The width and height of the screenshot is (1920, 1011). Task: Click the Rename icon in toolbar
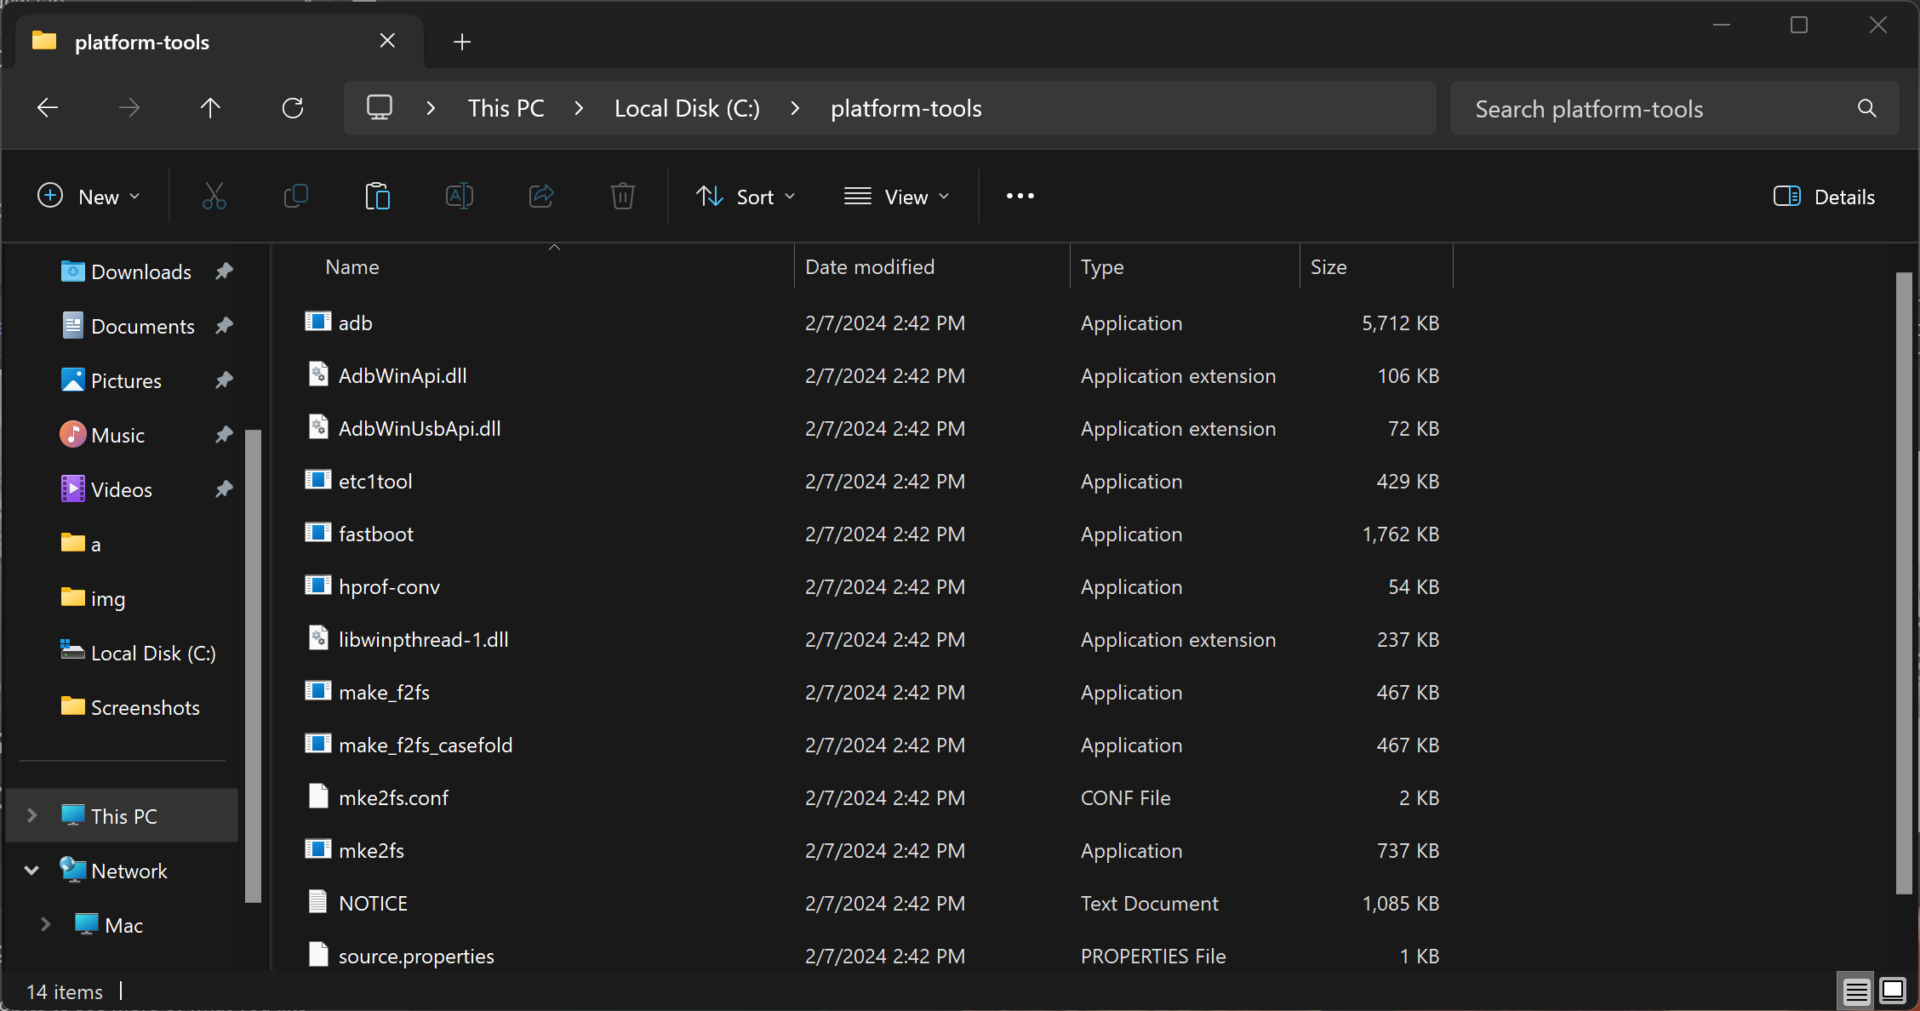tap(459, 196)
